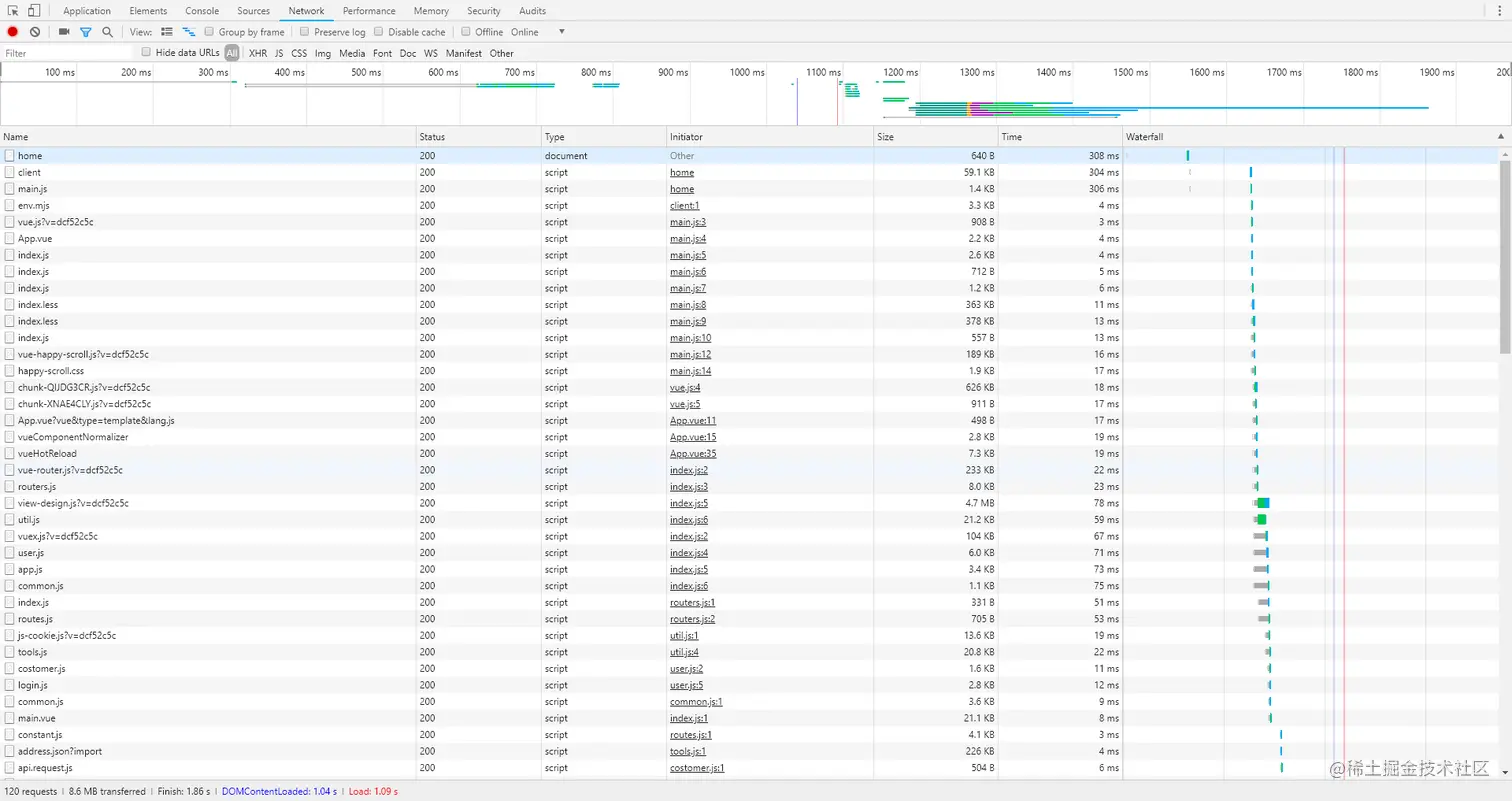1512x801 pixels.
Task: Open the costomer.js:1 initiator link
Action: (697, 768)
